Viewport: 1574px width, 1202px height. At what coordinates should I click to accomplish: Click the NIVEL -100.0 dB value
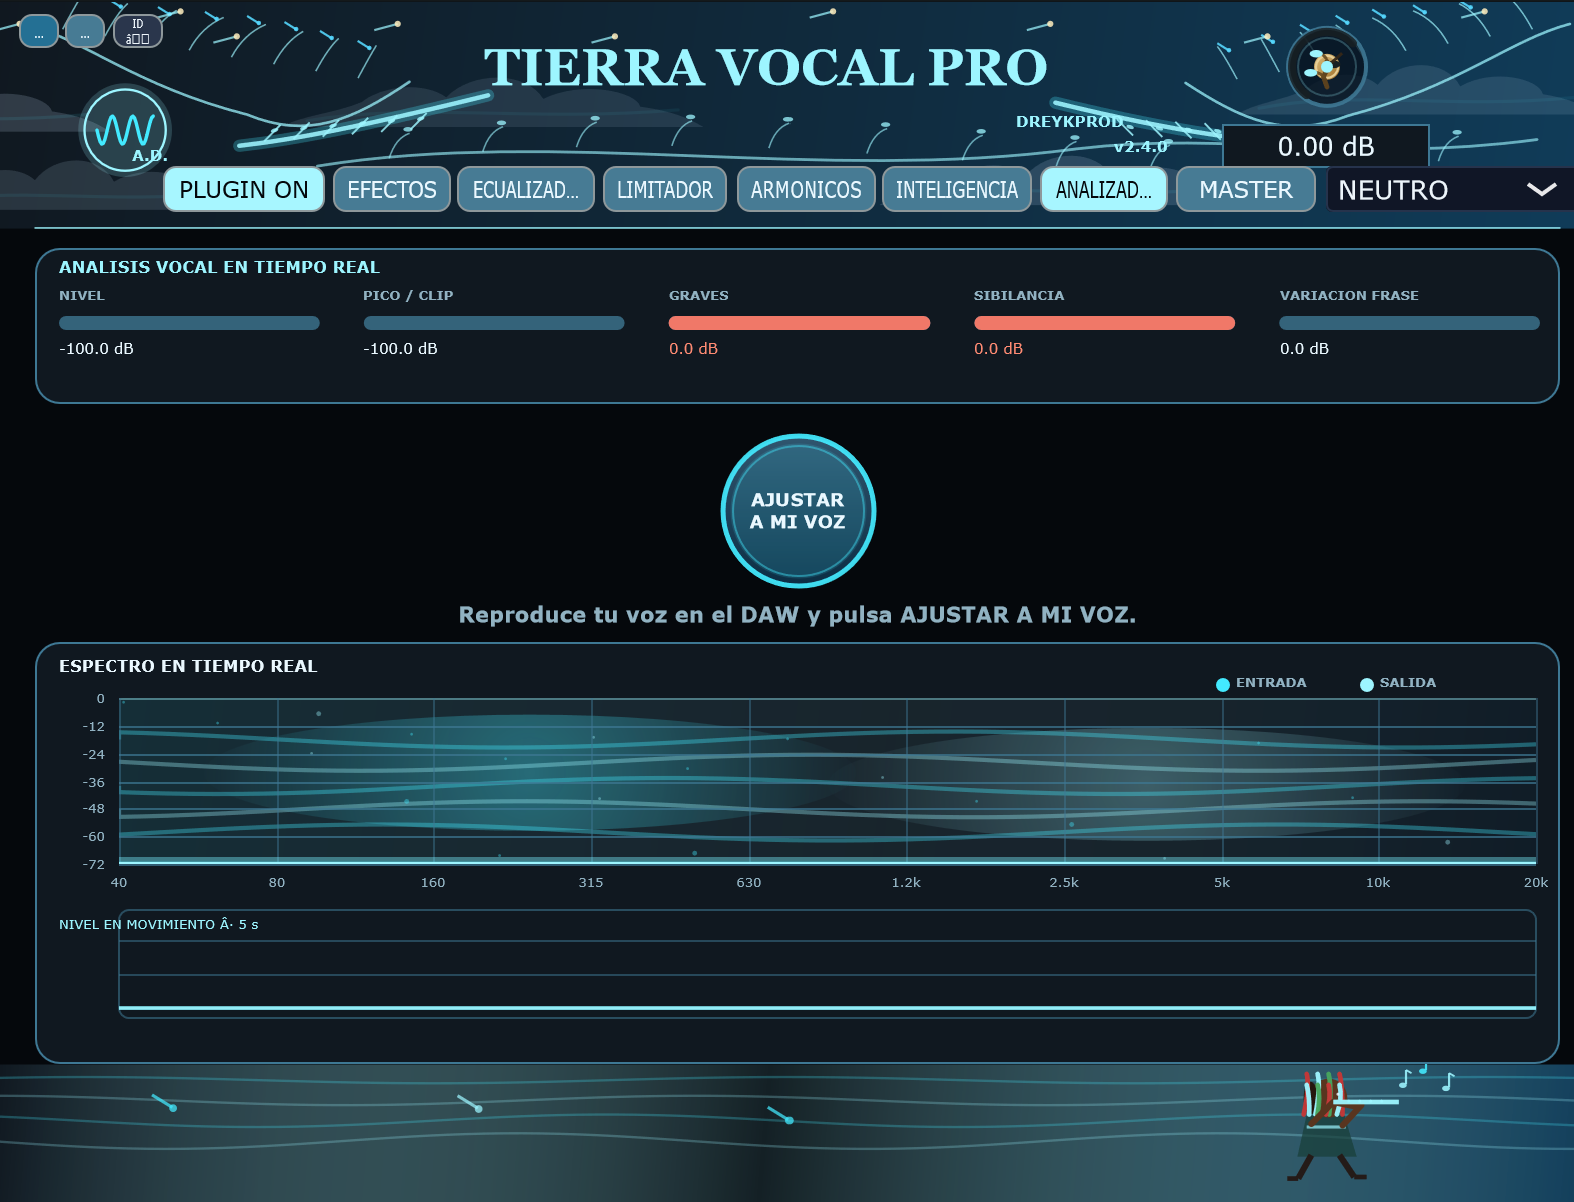click(x=96, y=349)
